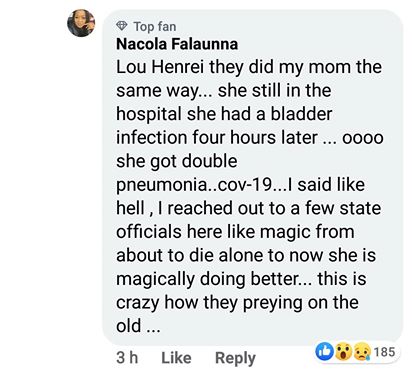Click the word officials in the comment
The height and width of the screenshot is (378, 417).
149,232
